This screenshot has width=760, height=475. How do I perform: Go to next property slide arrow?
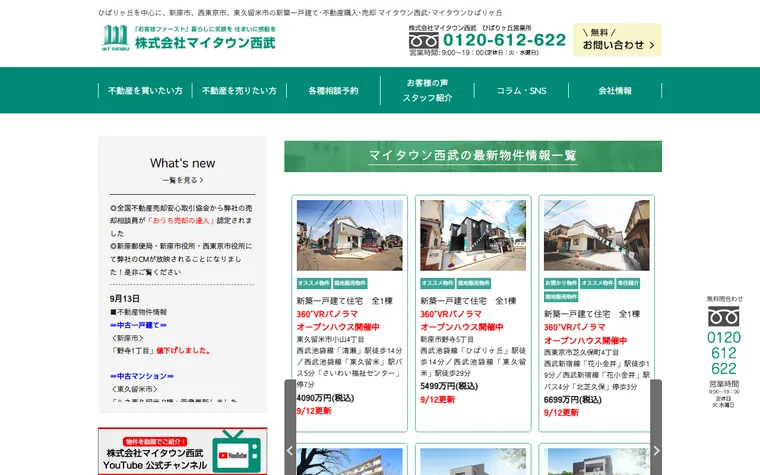tap(656, 451)
